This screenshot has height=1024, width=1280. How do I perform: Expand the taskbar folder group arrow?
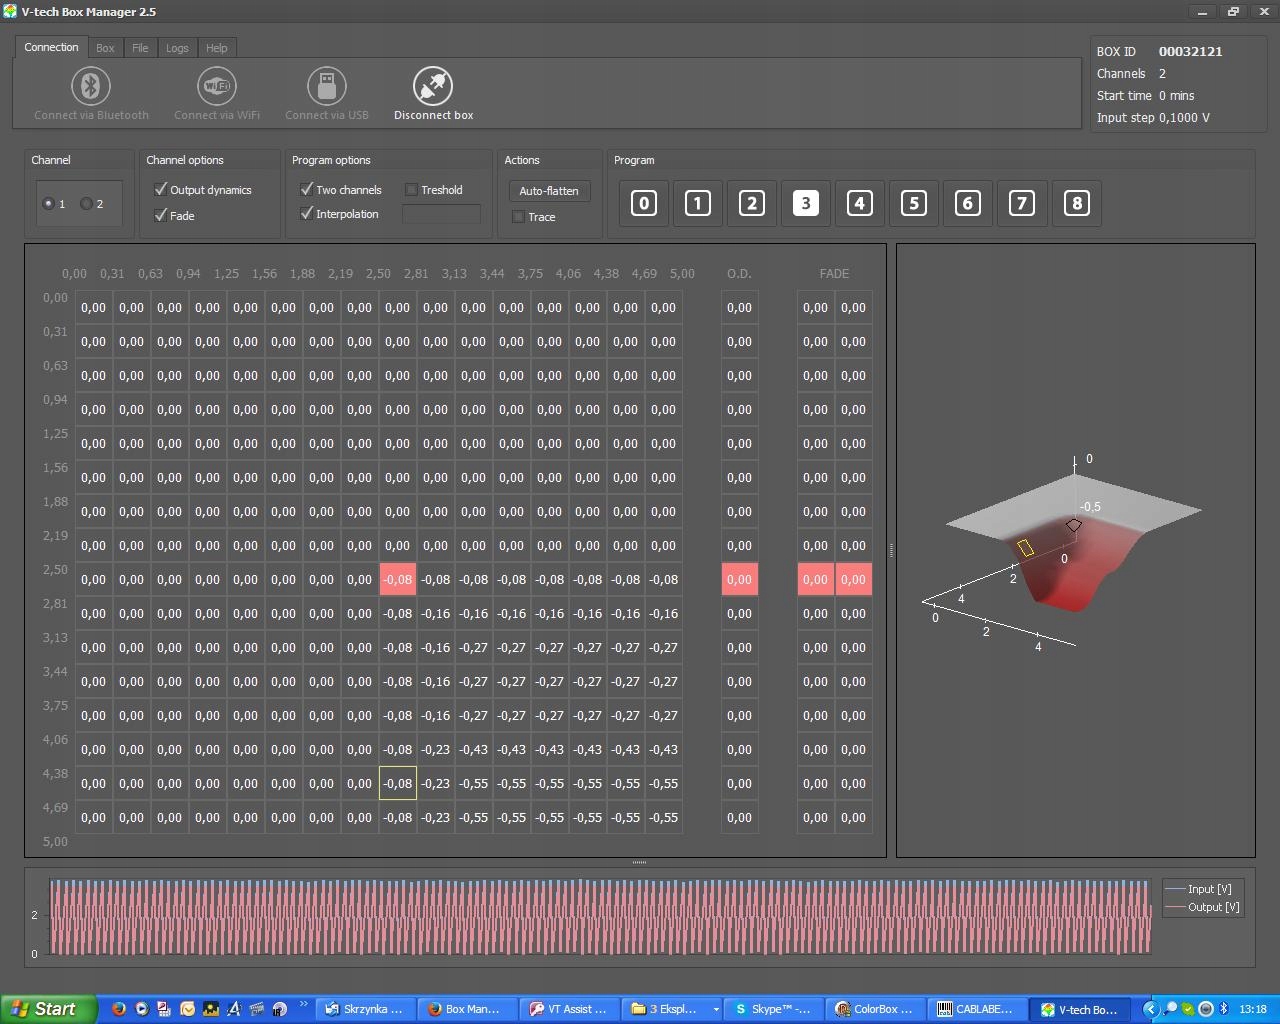point(715,1009)
